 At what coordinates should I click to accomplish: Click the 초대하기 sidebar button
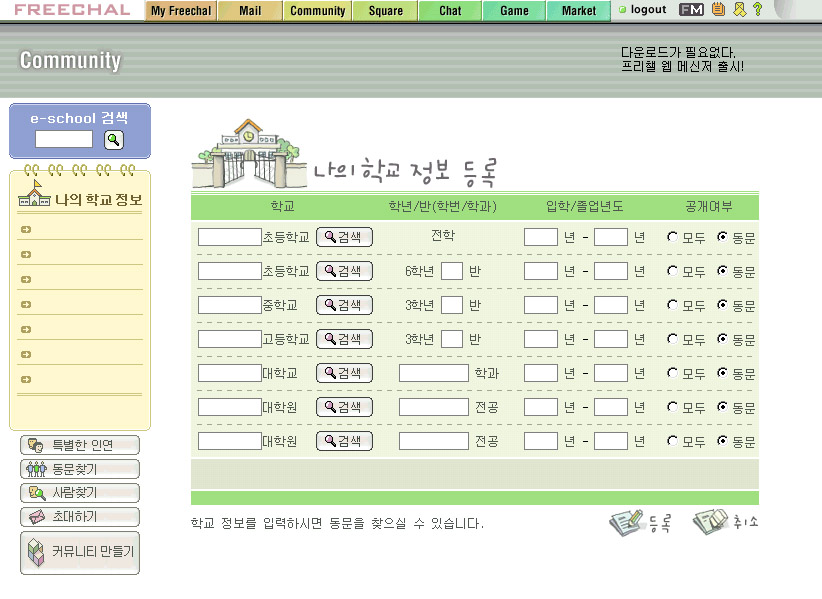point(80,517)
